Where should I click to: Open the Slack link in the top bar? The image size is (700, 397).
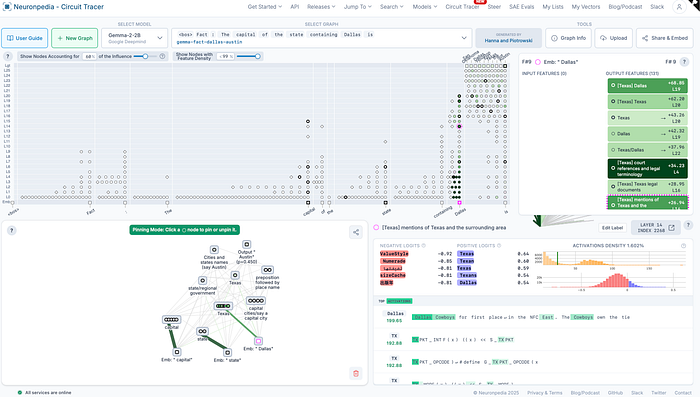(657, 7)
